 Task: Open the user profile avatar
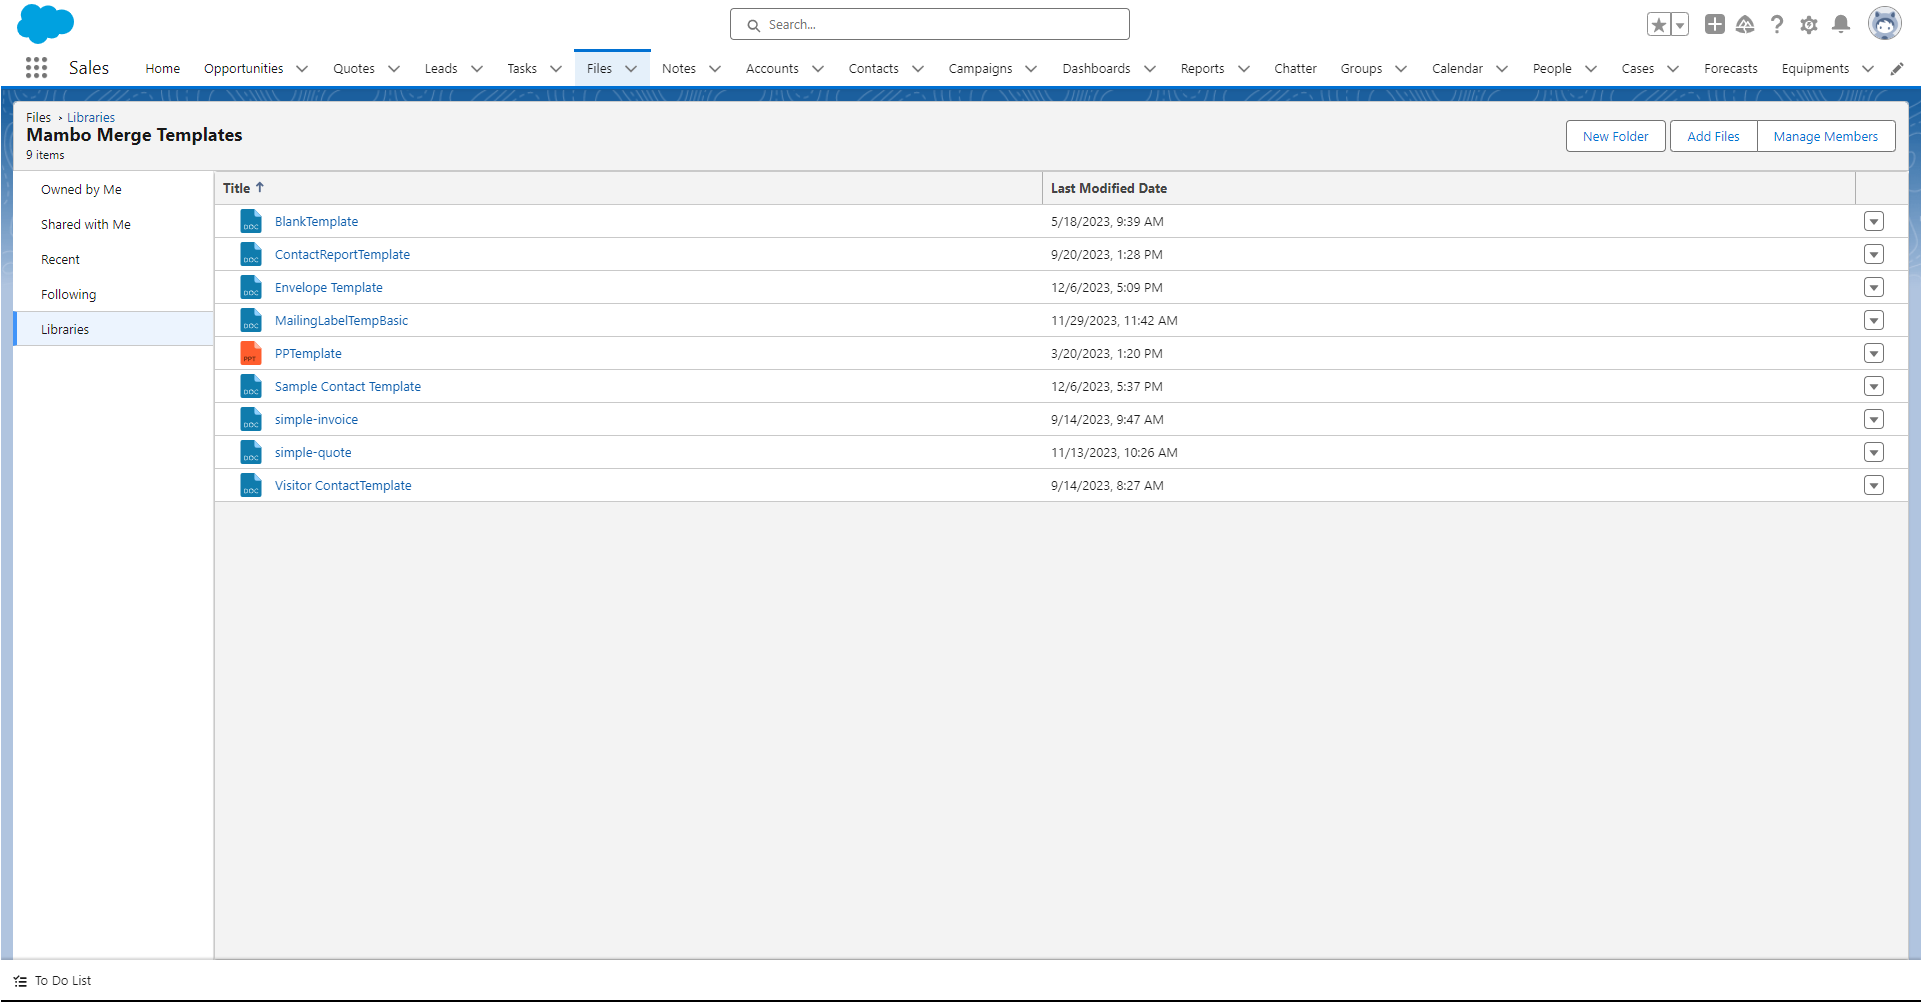click(x=1885, y=23)
